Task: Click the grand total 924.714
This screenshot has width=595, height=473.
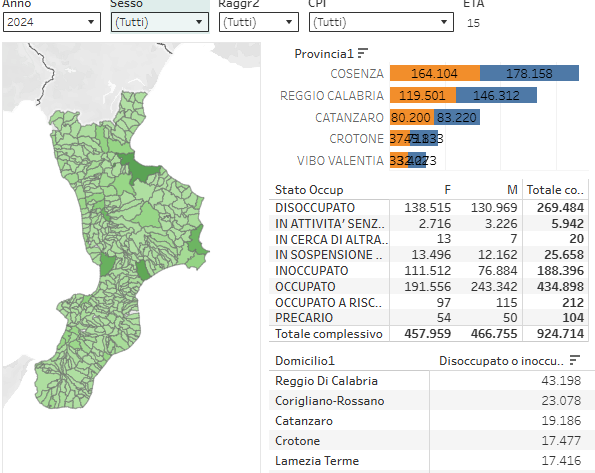Action: 560,334
